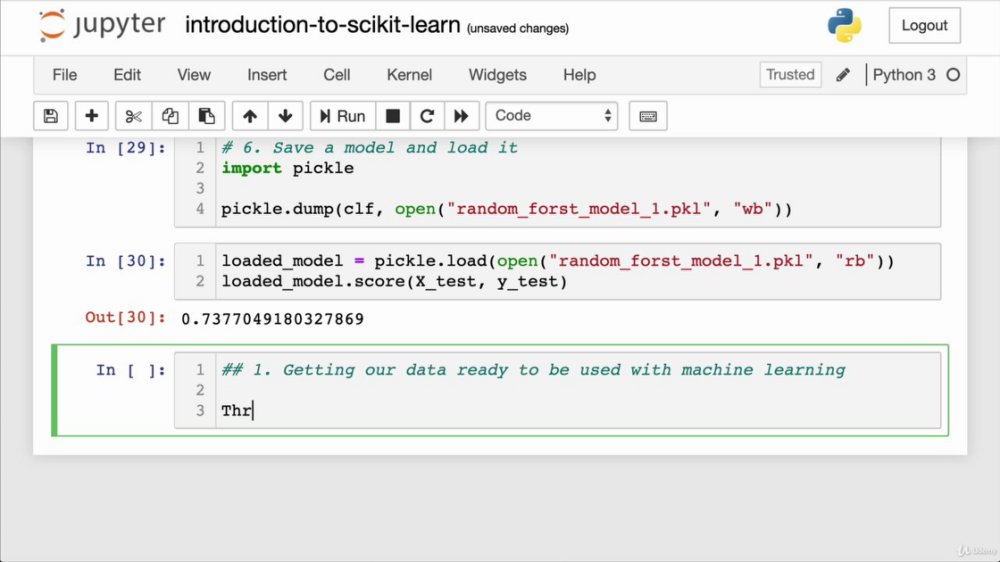Click the pencil edit mode indicator

point(842,75)
